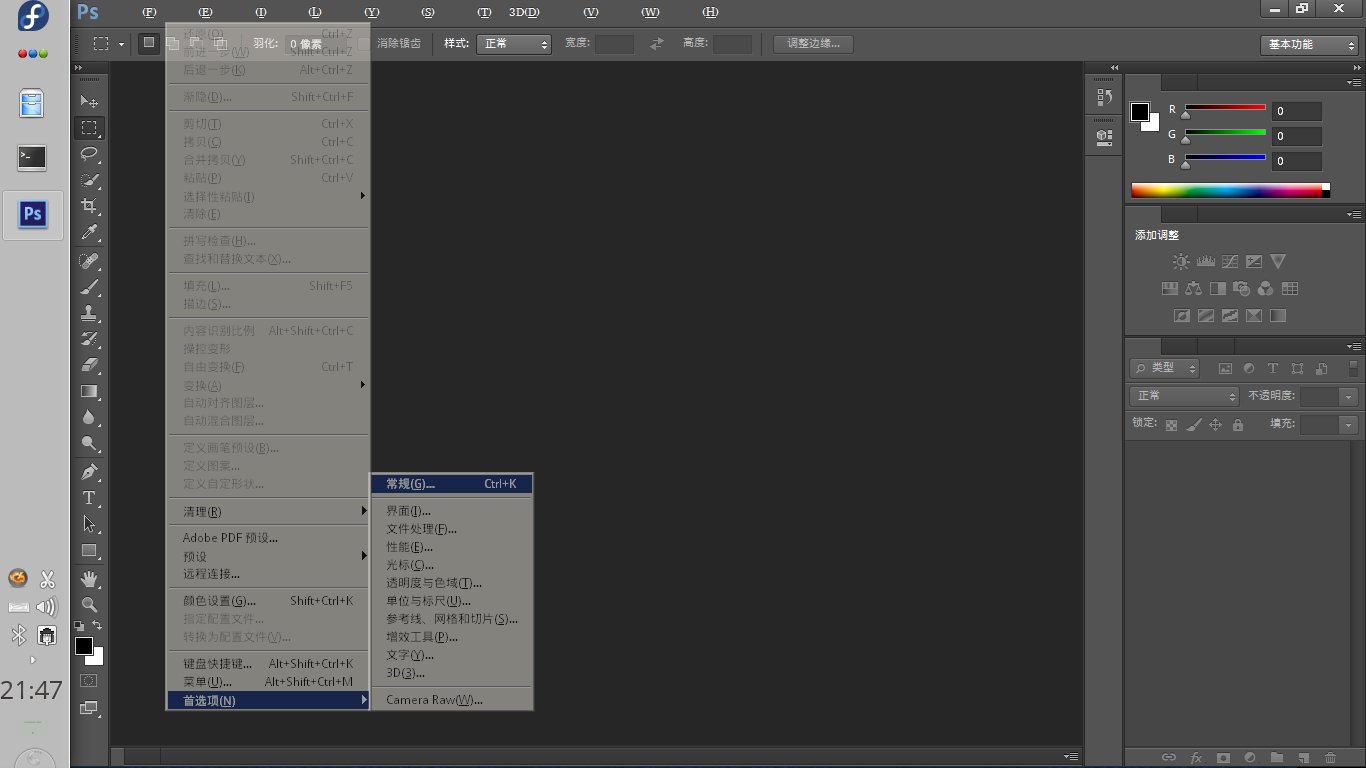Toggle filter for type layers
Viewport: 1366px width, 768px height.
1273,368
